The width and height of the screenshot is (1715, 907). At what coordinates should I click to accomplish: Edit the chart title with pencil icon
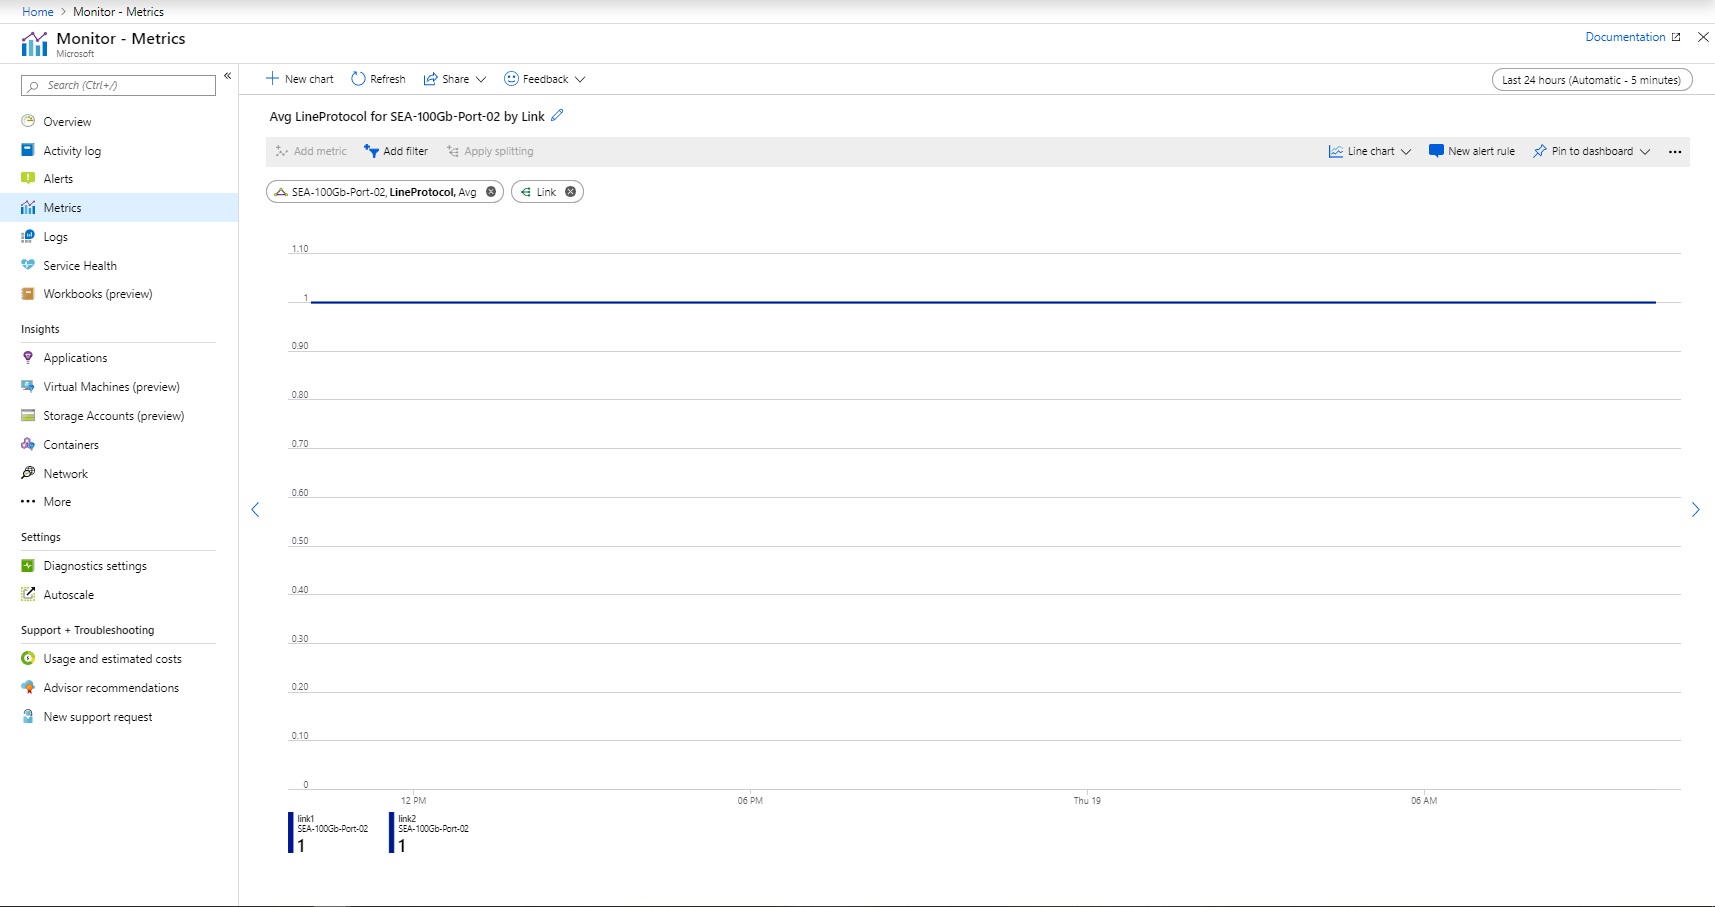(x=557, y=116)
